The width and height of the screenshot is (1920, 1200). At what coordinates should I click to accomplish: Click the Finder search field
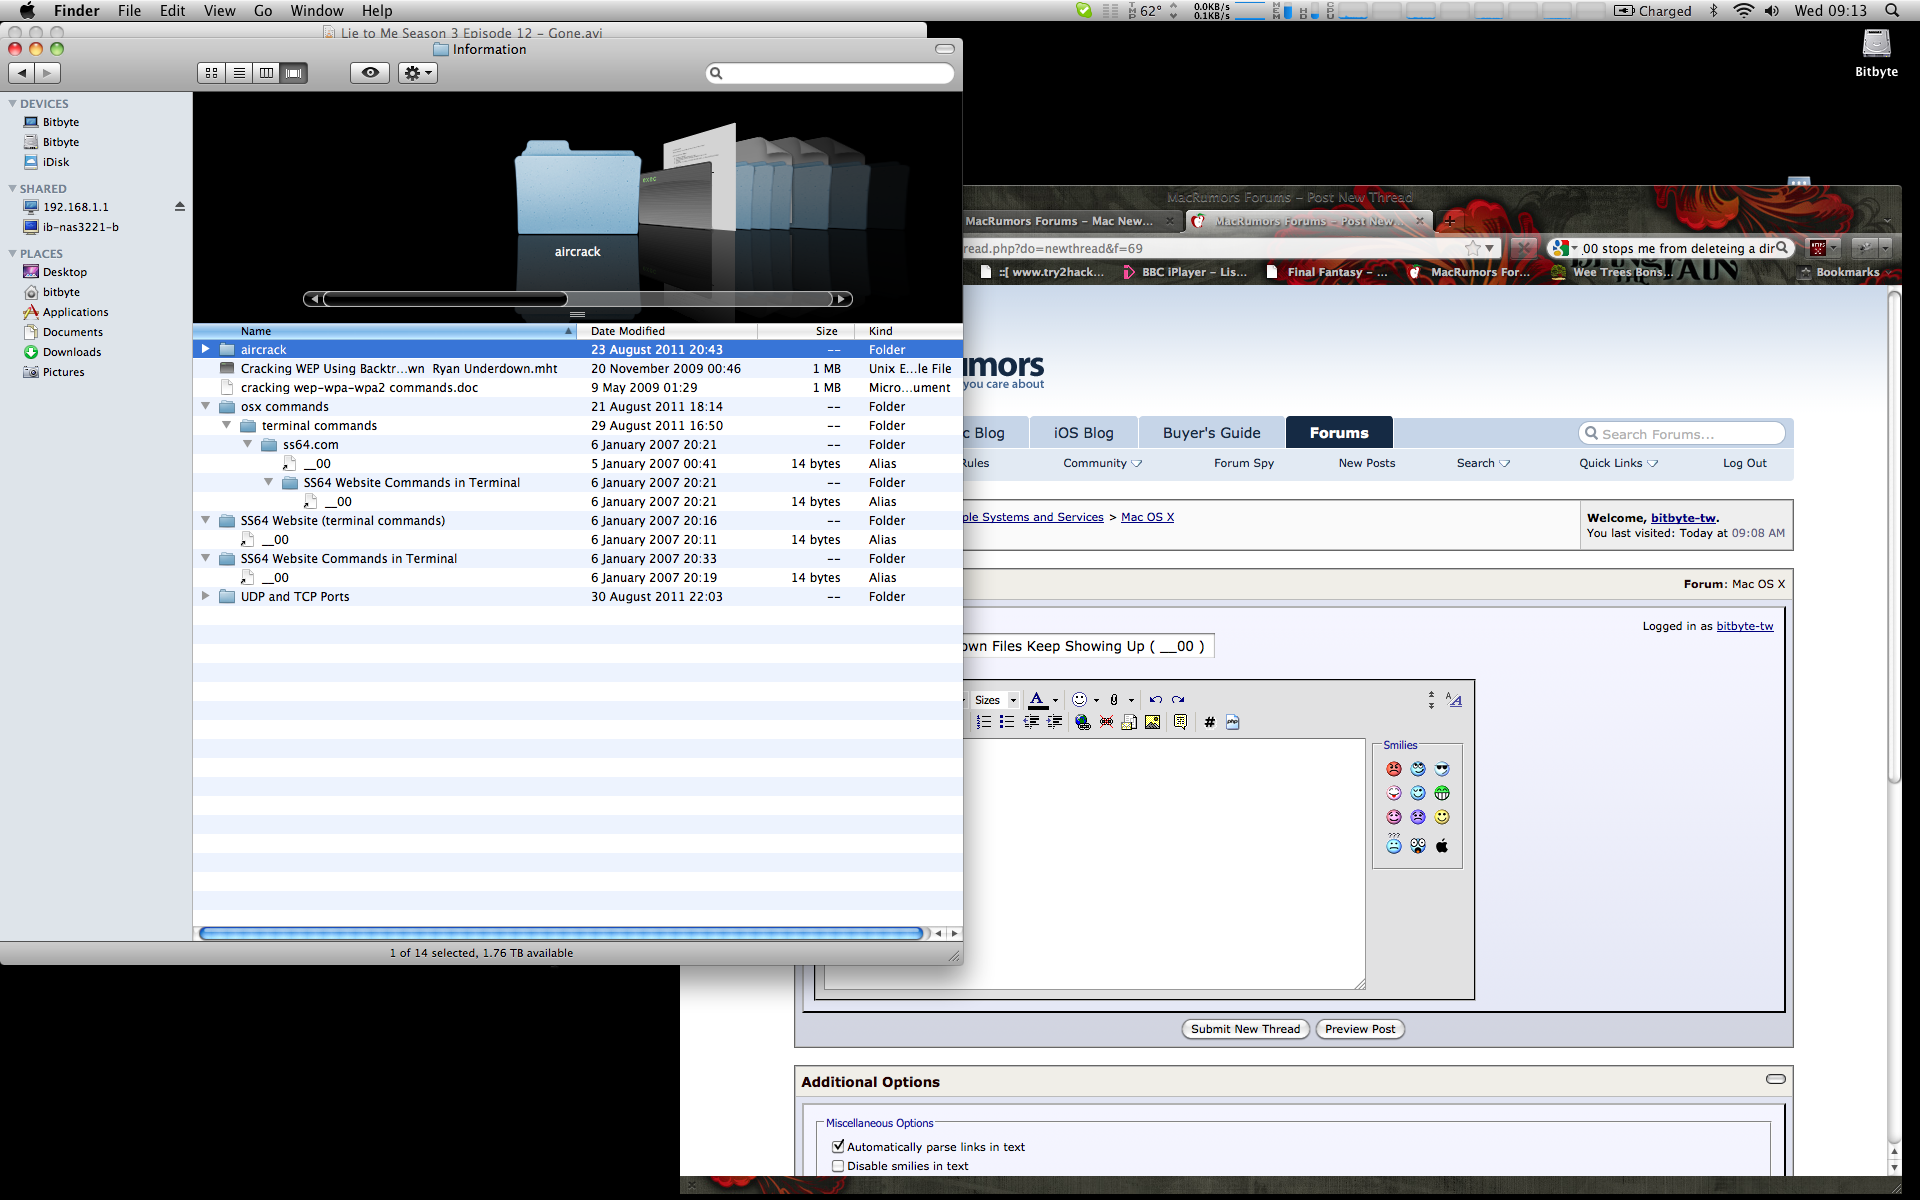click(830, 73)
